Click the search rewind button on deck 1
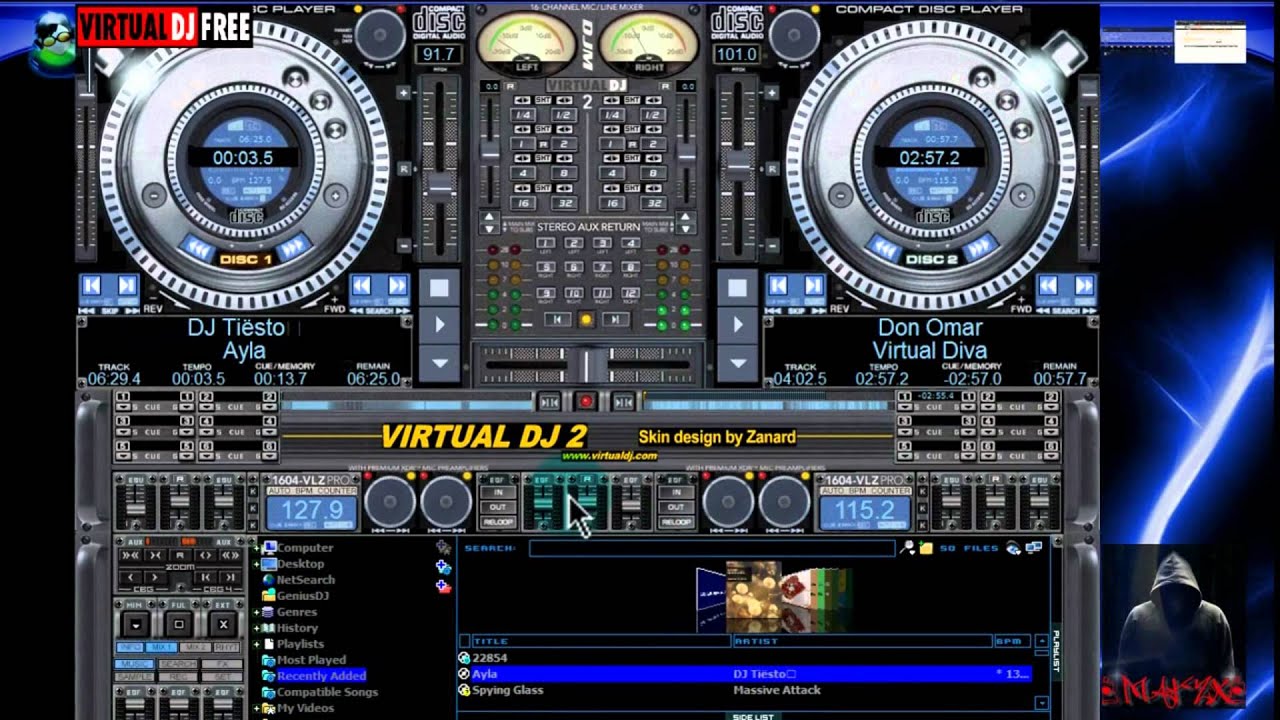 (x=361, y=286)
